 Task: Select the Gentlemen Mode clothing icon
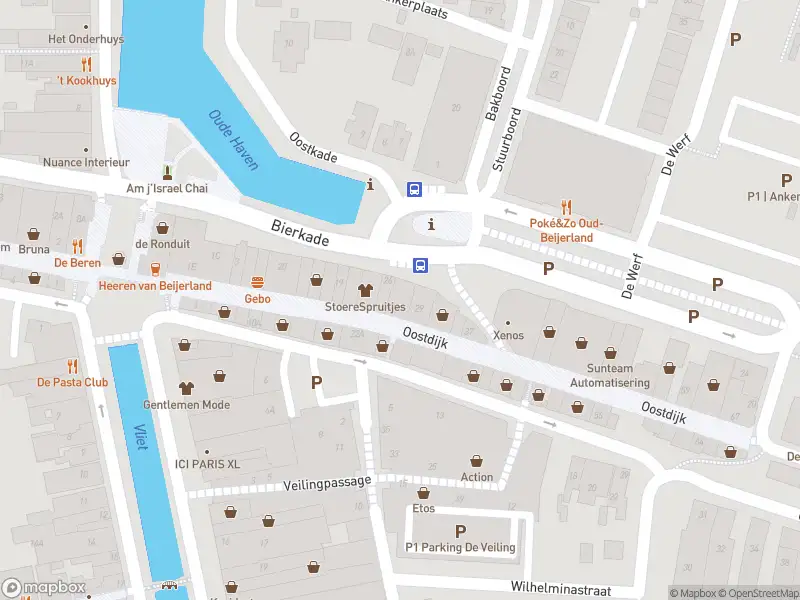point(186,388)
